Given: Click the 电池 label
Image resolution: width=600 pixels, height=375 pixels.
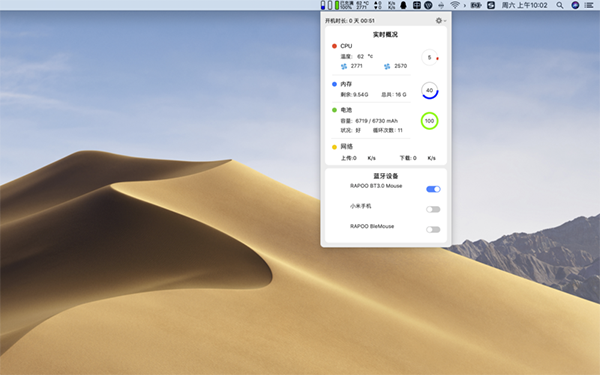Looking at the screenshot, I should pyautogui.click(x=346, y=110).
